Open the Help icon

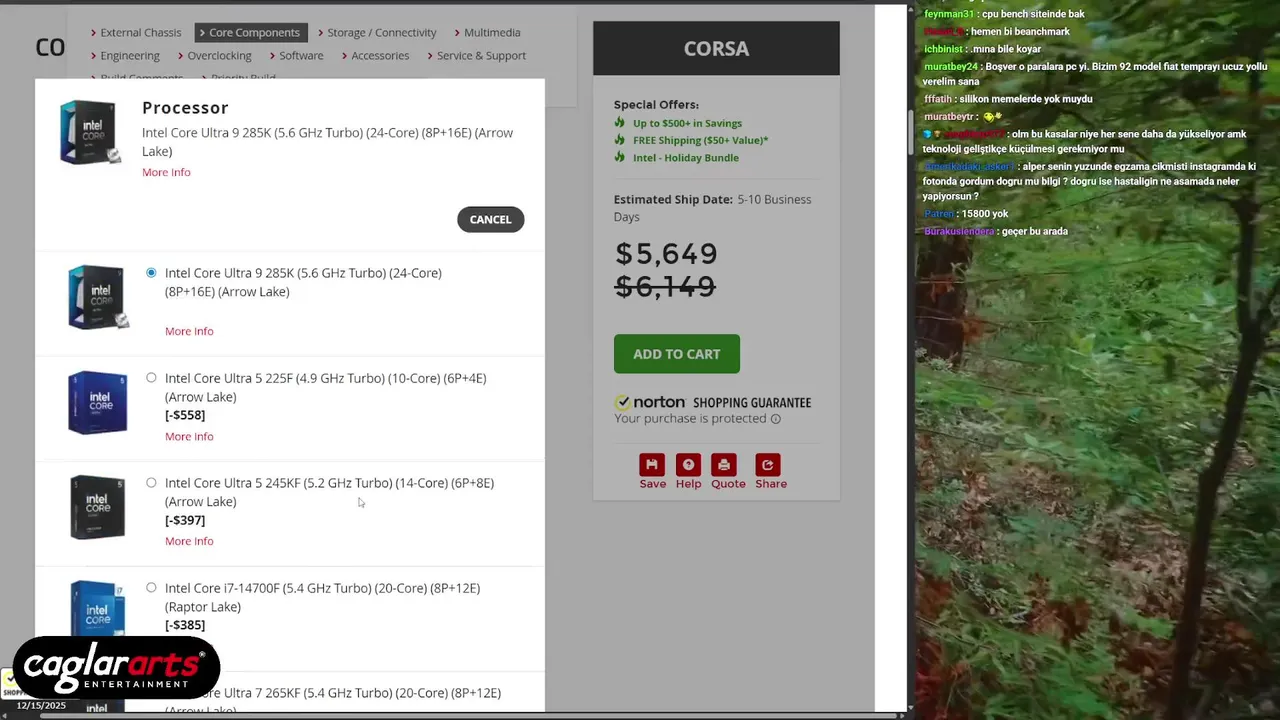pos(688,465)
